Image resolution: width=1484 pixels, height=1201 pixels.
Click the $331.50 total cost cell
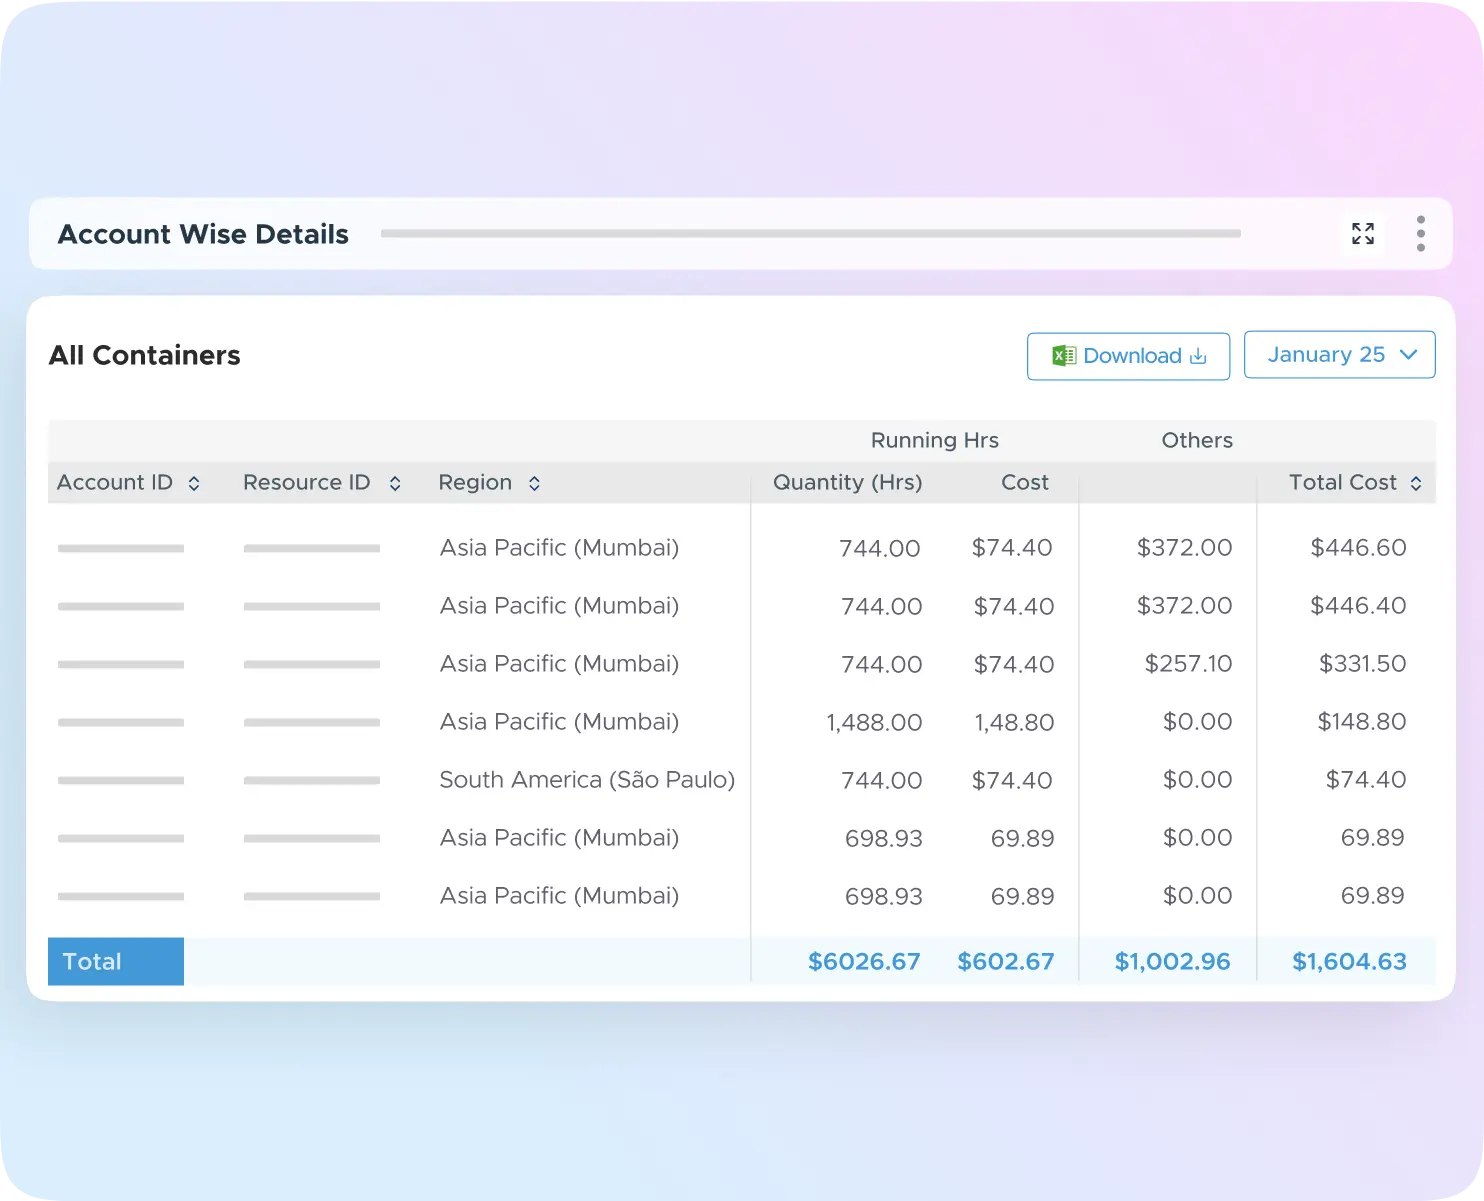tap(1362, 664)
